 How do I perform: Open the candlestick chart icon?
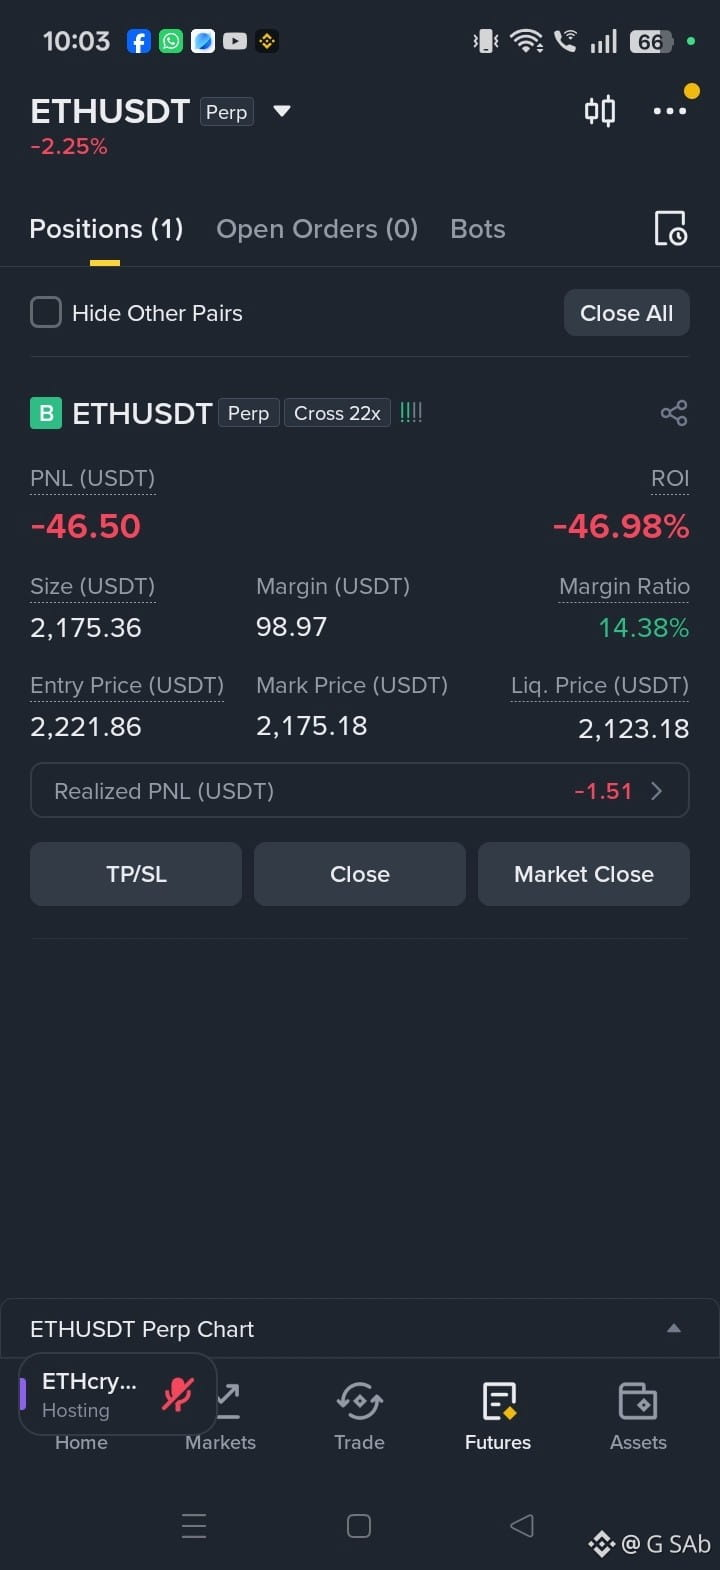[600, 110]
